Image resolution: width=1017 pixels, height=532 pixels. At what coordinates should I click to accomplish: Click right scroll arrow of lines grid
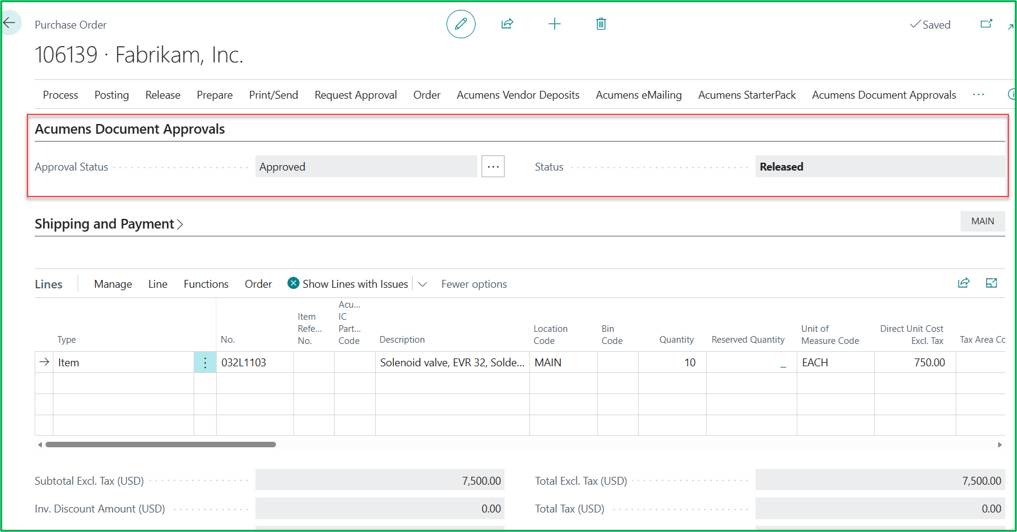pos(999,444)
